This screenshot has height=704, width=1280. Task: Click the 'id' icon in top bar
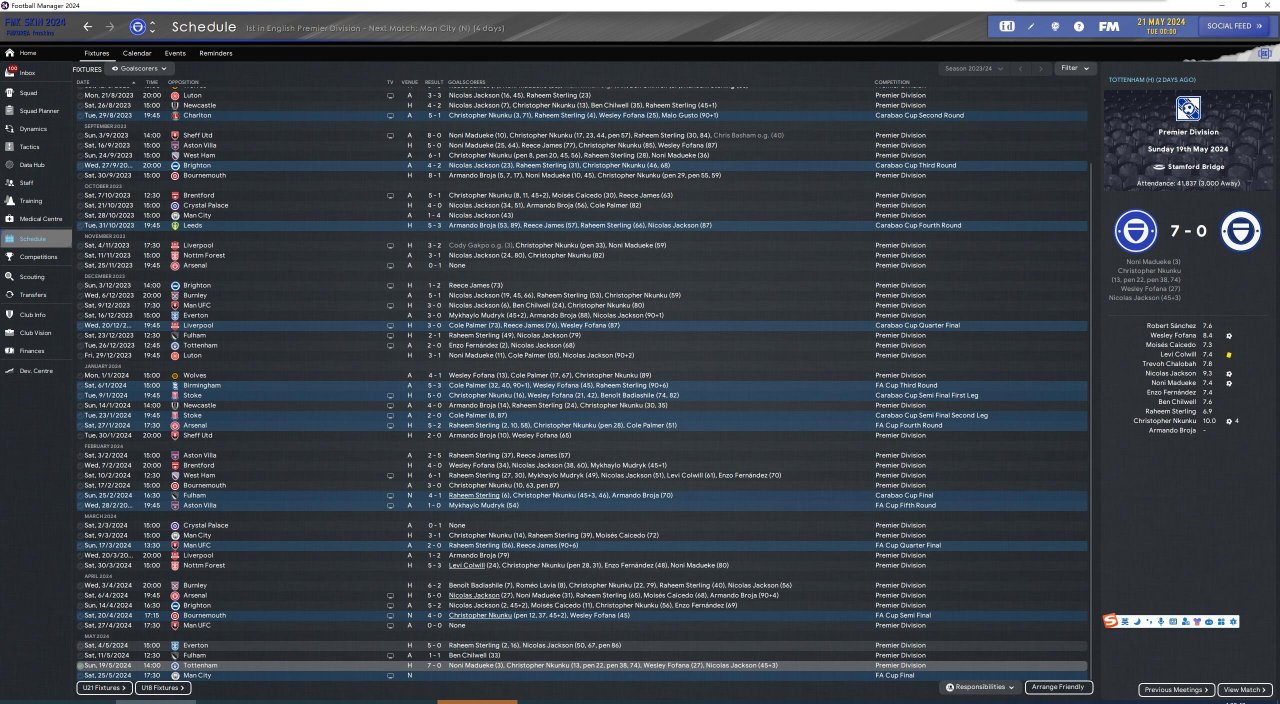pyautogui.click(x=1007, y=26)
